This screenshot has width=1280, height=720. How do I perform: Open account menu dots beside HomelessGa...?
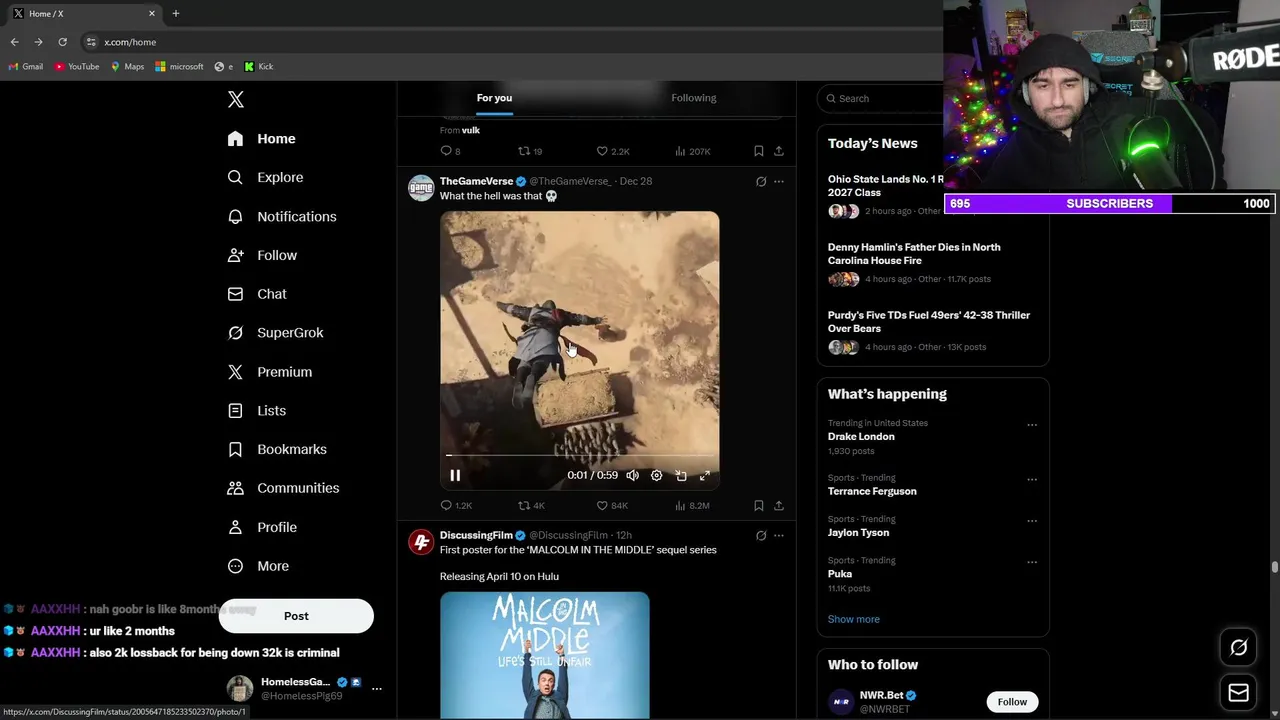click(x=377, y=689)
